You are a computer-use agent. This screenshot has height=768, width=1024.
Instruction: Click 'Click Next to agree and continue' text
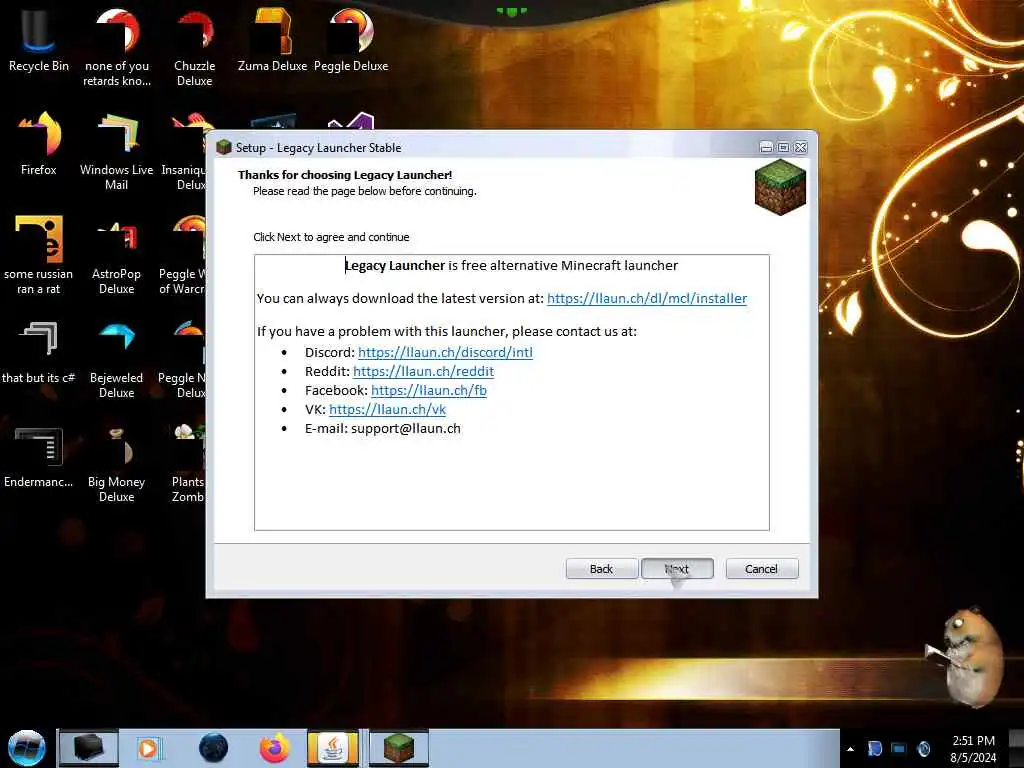(331, 237)
